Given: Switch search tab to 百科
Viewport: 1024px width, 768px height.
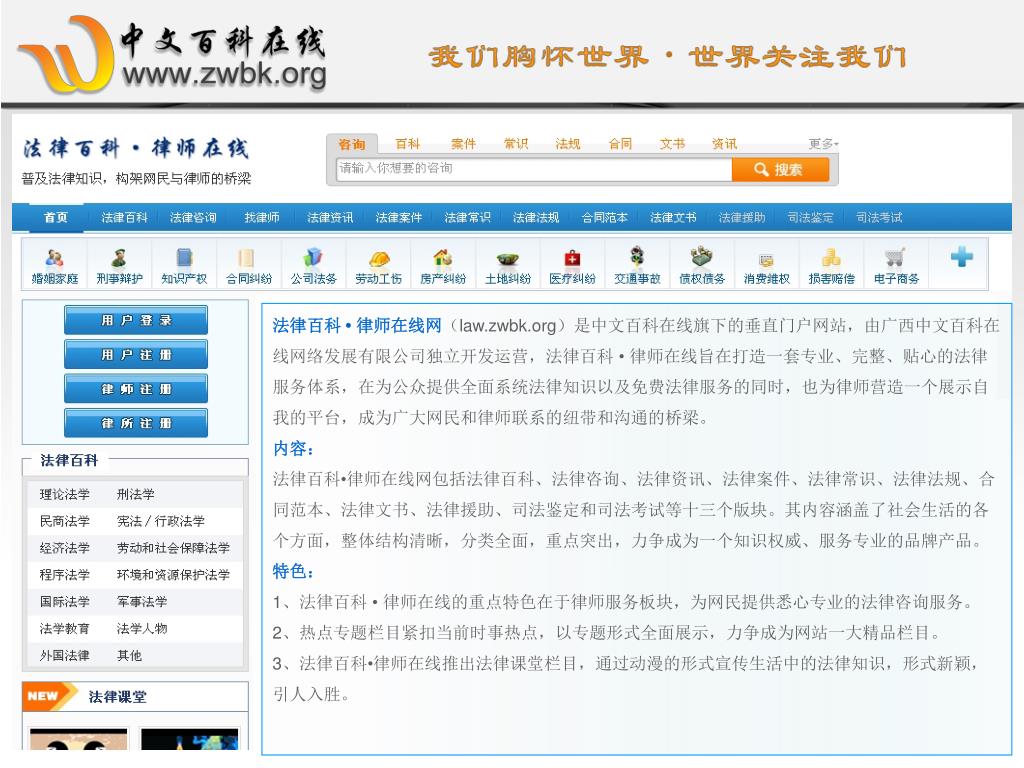Looking at the screenshot, I should coord(408,144).
